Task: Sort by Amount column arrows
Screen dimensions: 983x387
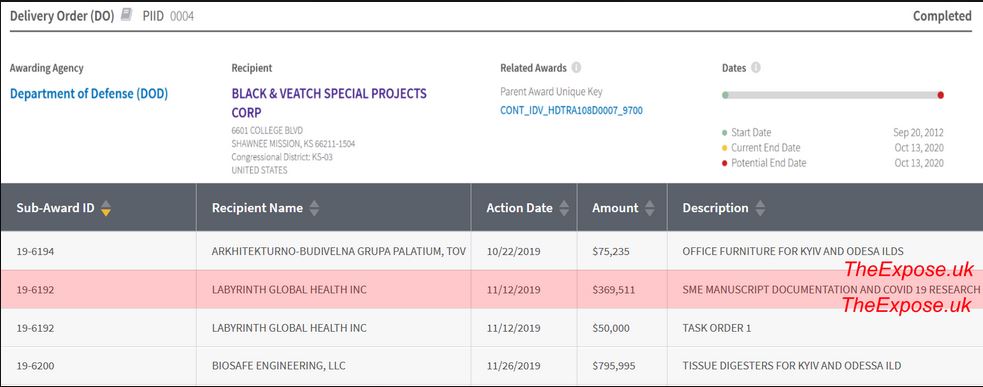Action: point(649,208)
